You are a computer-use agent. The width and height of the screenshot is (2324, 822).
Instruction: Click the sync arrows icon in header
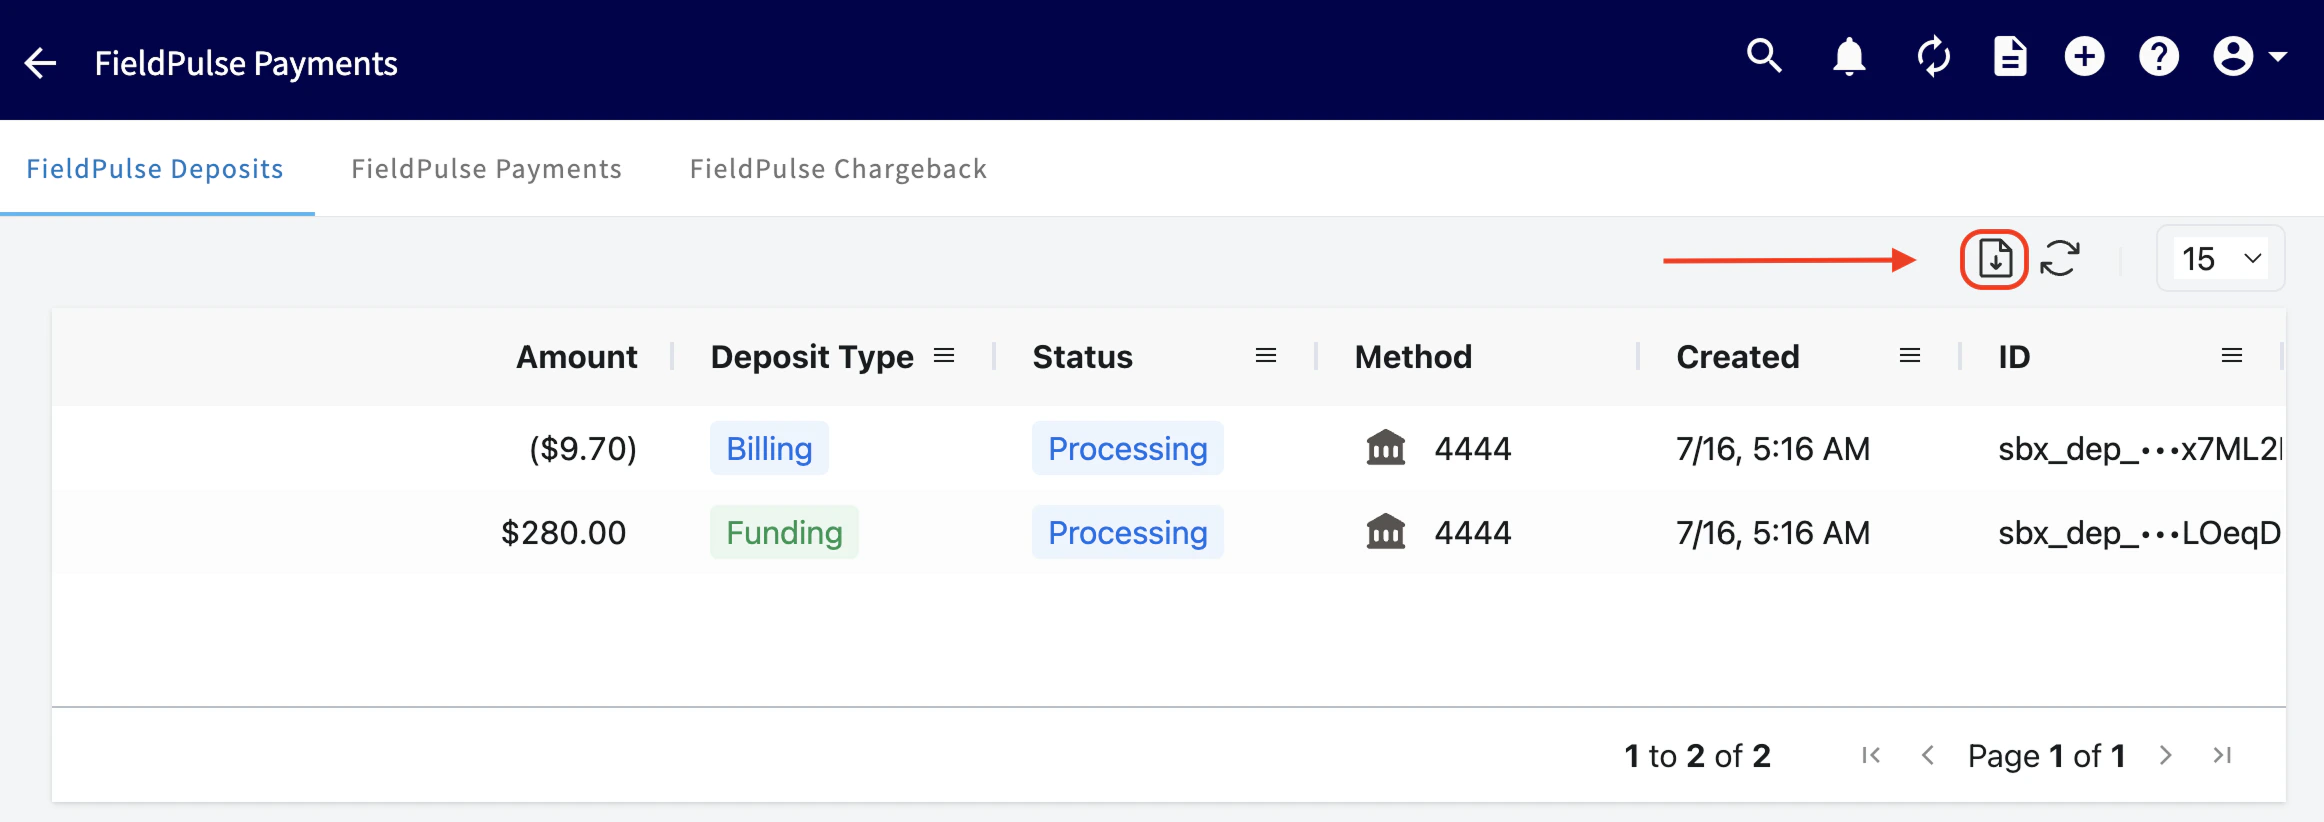pos(1934,56)
